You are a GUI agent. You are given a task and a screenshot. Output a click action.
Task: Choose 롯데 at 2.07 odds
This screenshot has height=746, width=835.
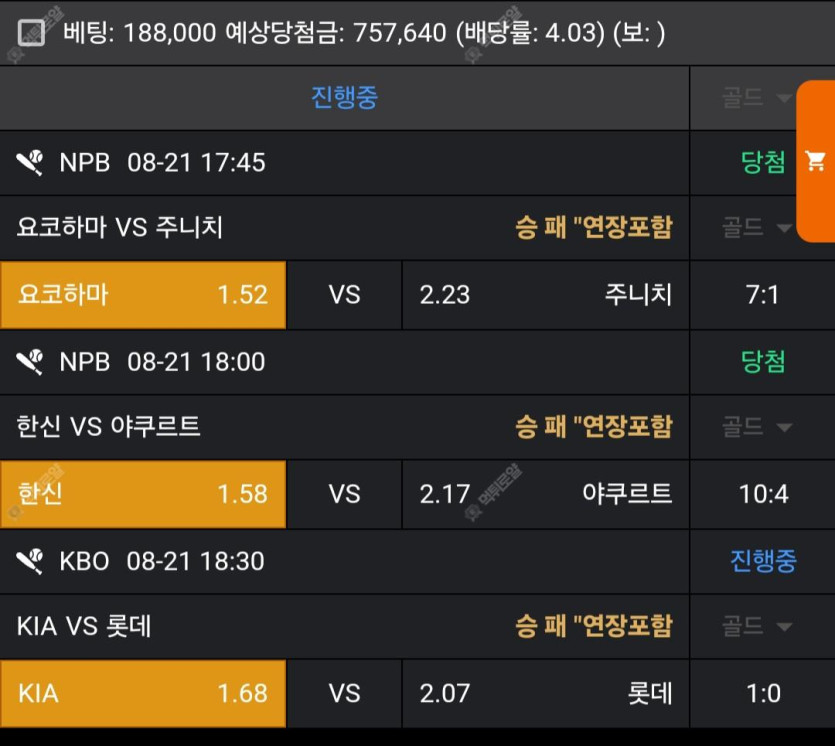545,693
